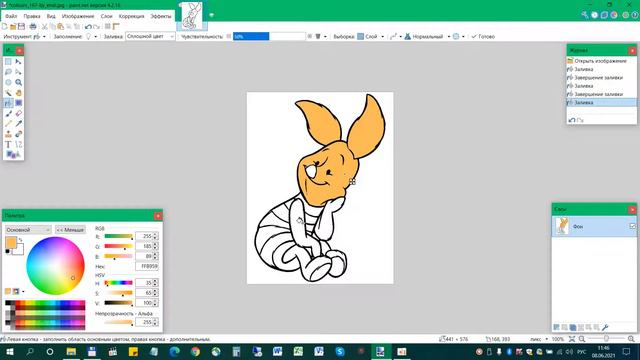The width and height of the screenshot is (640, 360).
Task: Select the Zoom magnifier tool
Action: (18, 82)
